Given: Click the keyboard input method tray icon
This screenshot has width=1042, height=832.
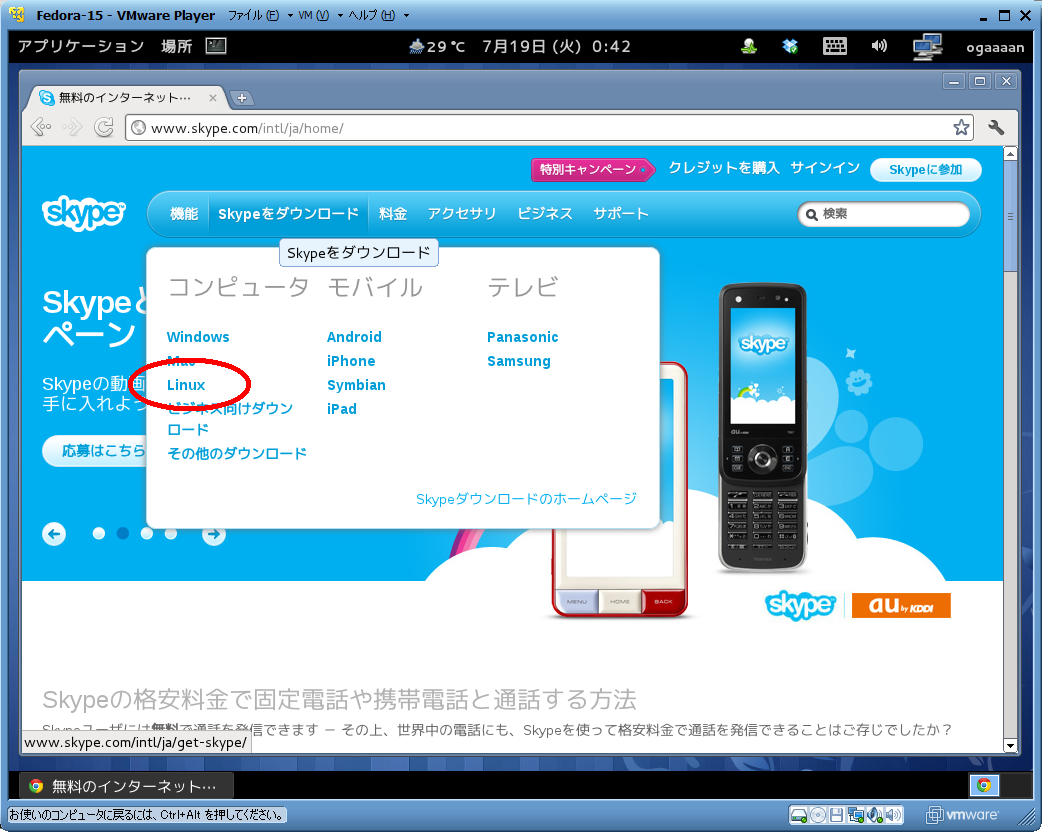Looking at the screenshot, I should (x=835, y=46).
